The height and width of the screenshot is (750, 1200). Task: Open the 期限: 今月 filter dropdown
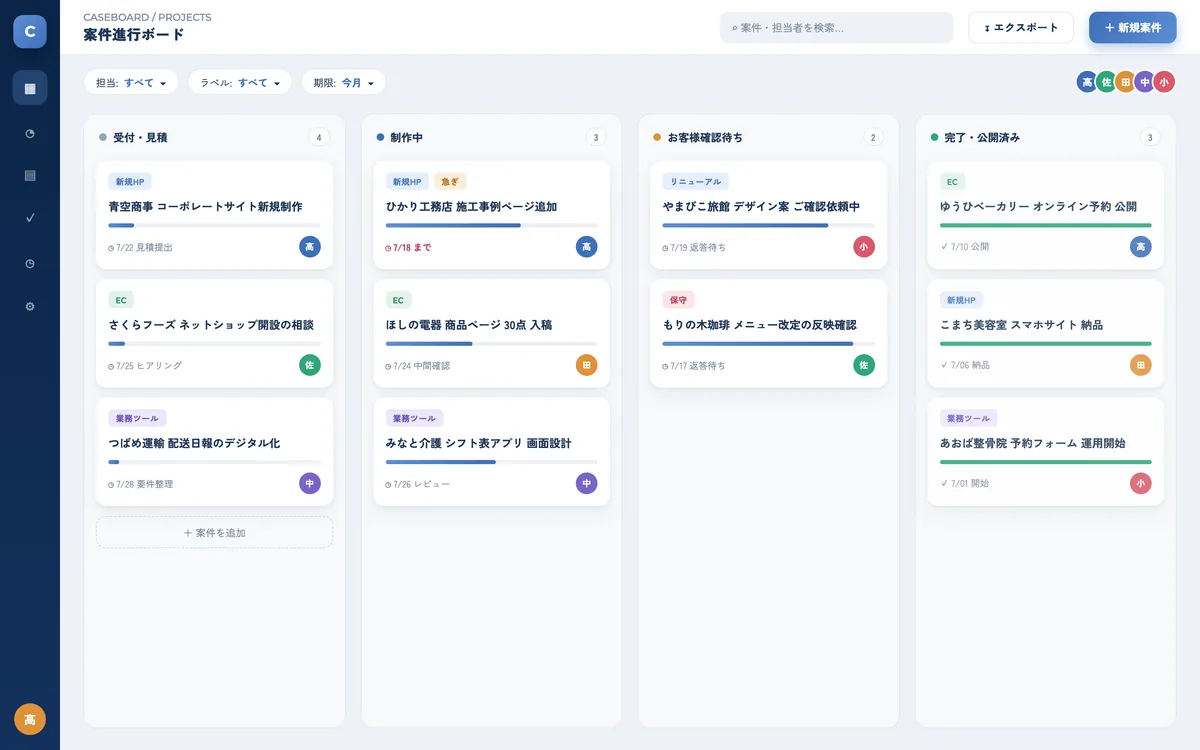344,82
